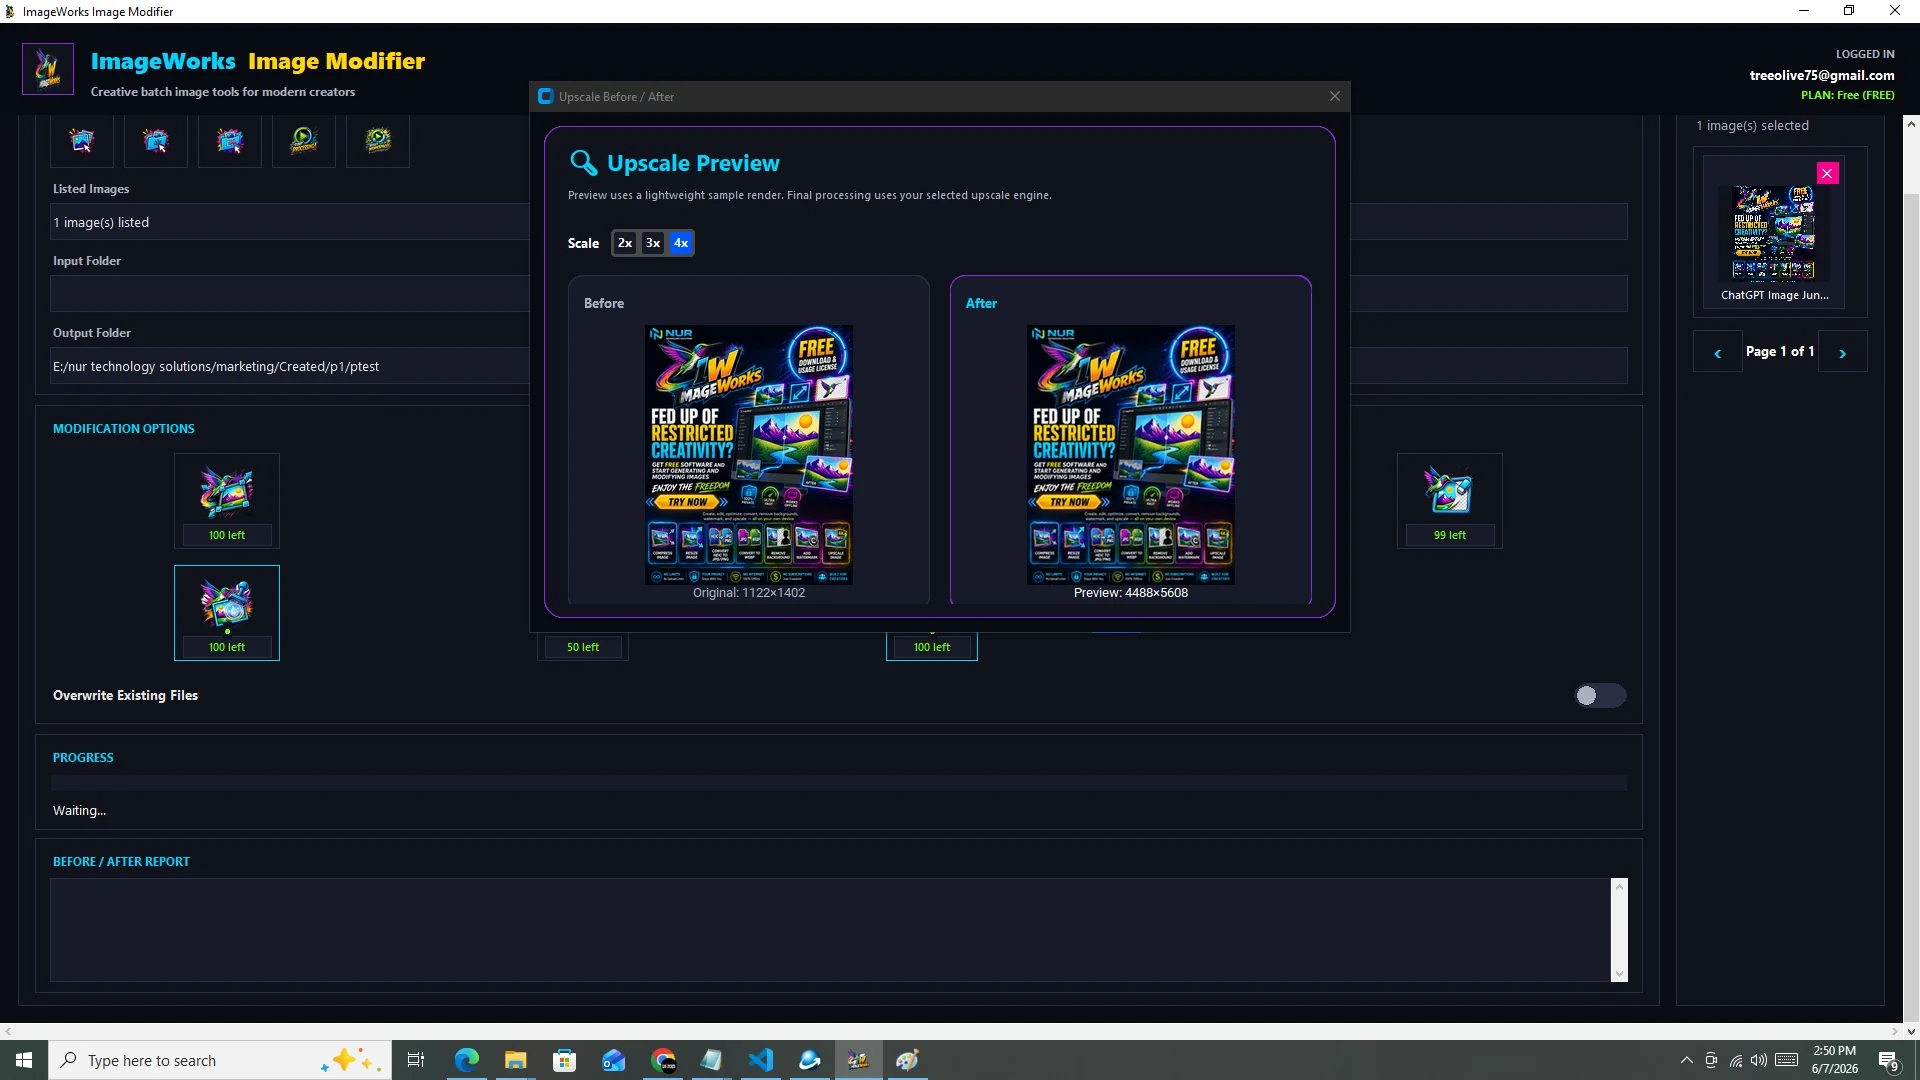
Task: Click the highlighted tile showing 100 left
Action: [227, 613]
